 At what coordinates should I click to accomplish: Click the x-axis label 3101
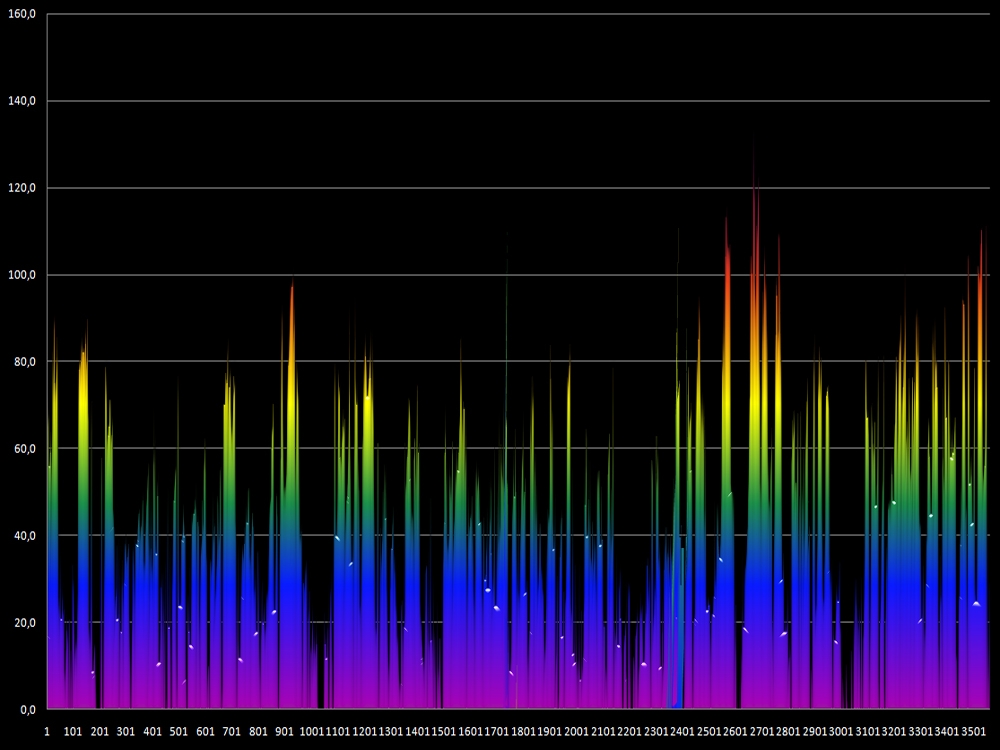(867, 732)
